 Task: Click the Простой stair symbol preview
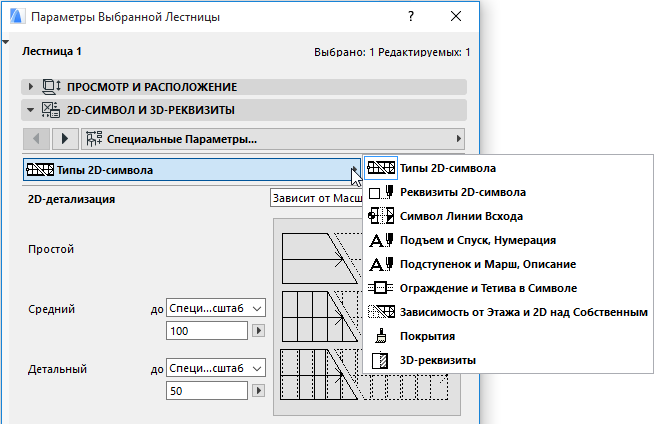click(320, 257)
